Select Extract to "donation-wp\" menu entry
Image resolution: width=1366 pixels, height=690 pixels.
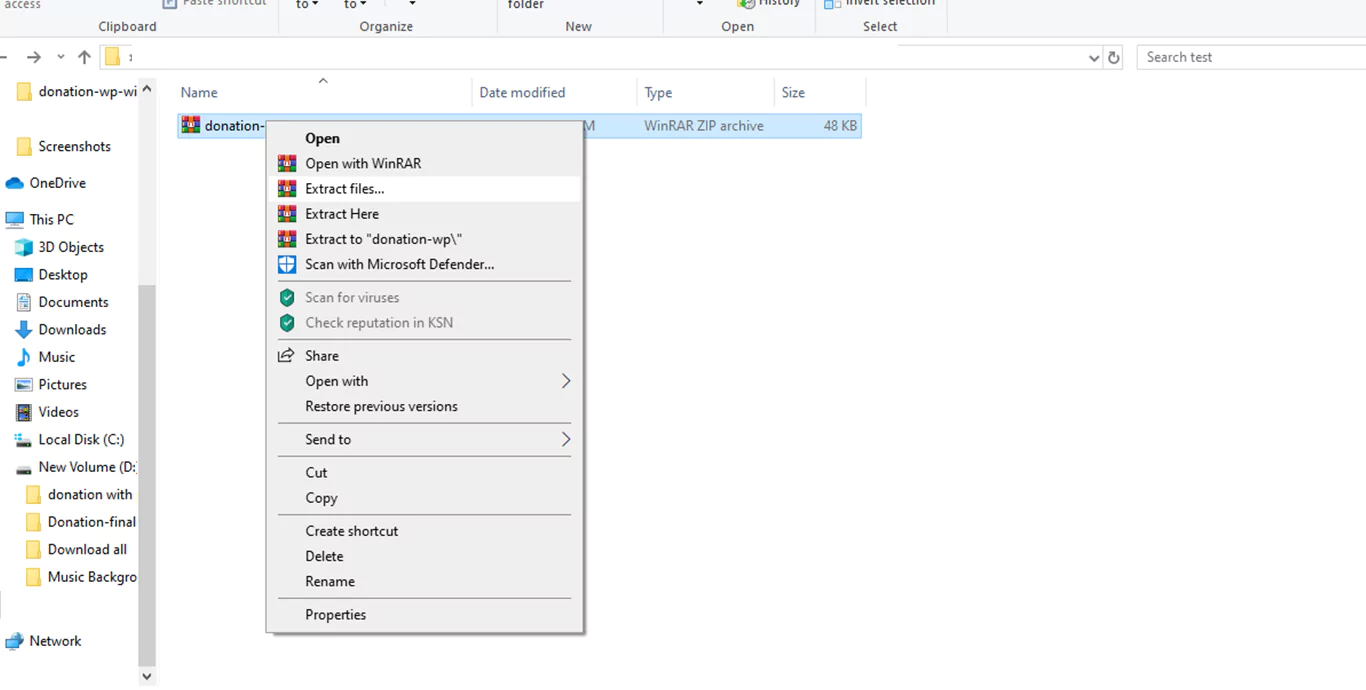[383, 239]
